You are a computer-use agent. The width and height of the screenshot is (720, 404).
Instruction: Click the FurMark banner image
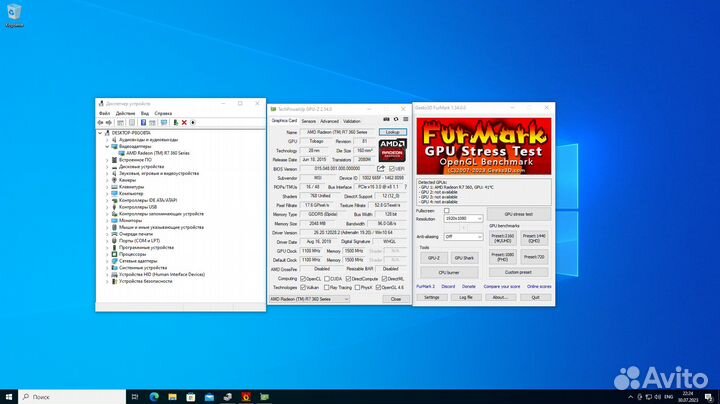[x=484, y=146]
